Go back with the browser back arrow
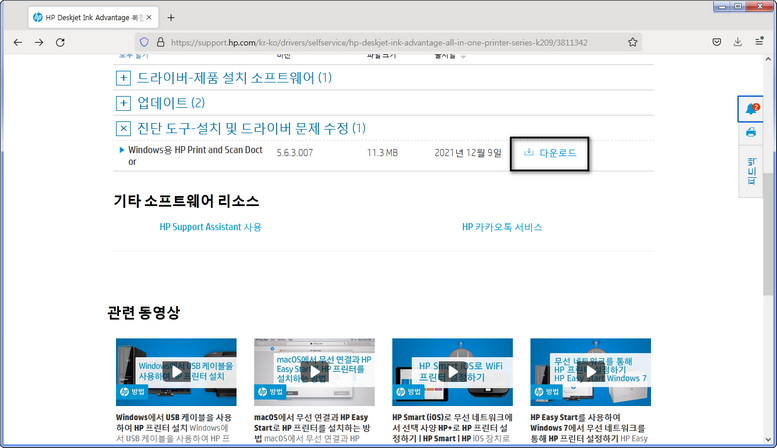Viewport: 777px width, 448px height. coord(18,43)
